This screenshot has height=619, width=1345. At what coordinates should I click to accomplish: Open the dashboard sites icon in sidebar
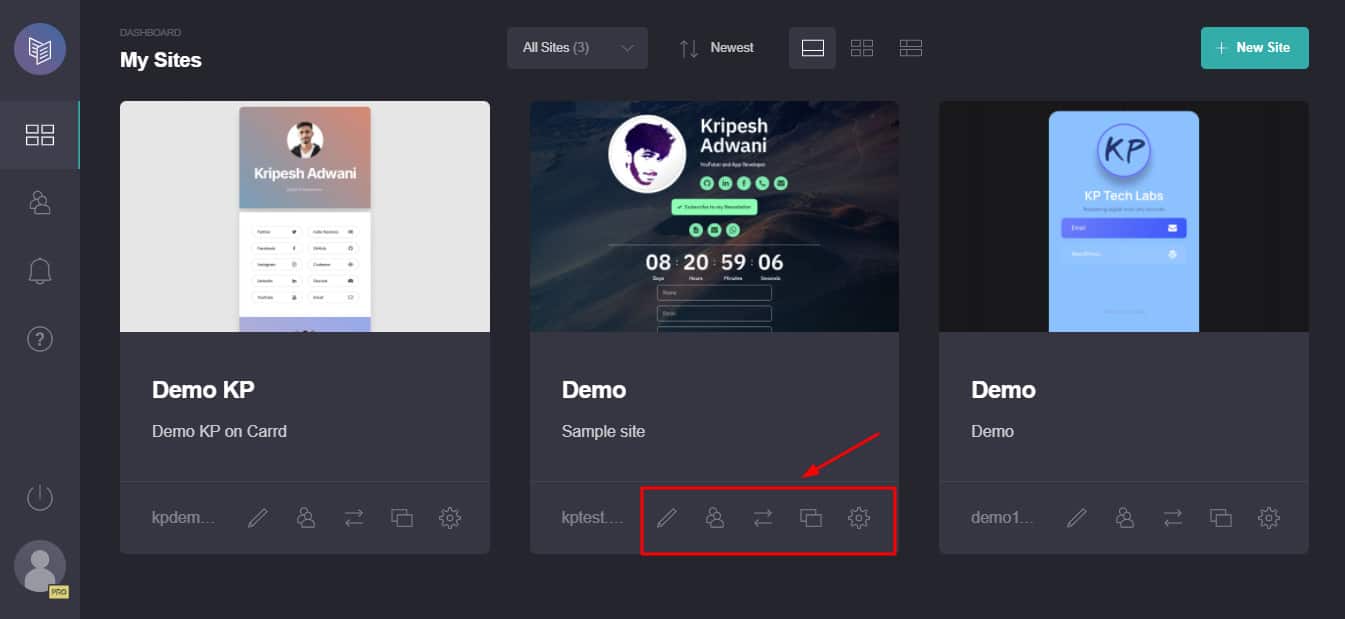[x=40, y=135]
